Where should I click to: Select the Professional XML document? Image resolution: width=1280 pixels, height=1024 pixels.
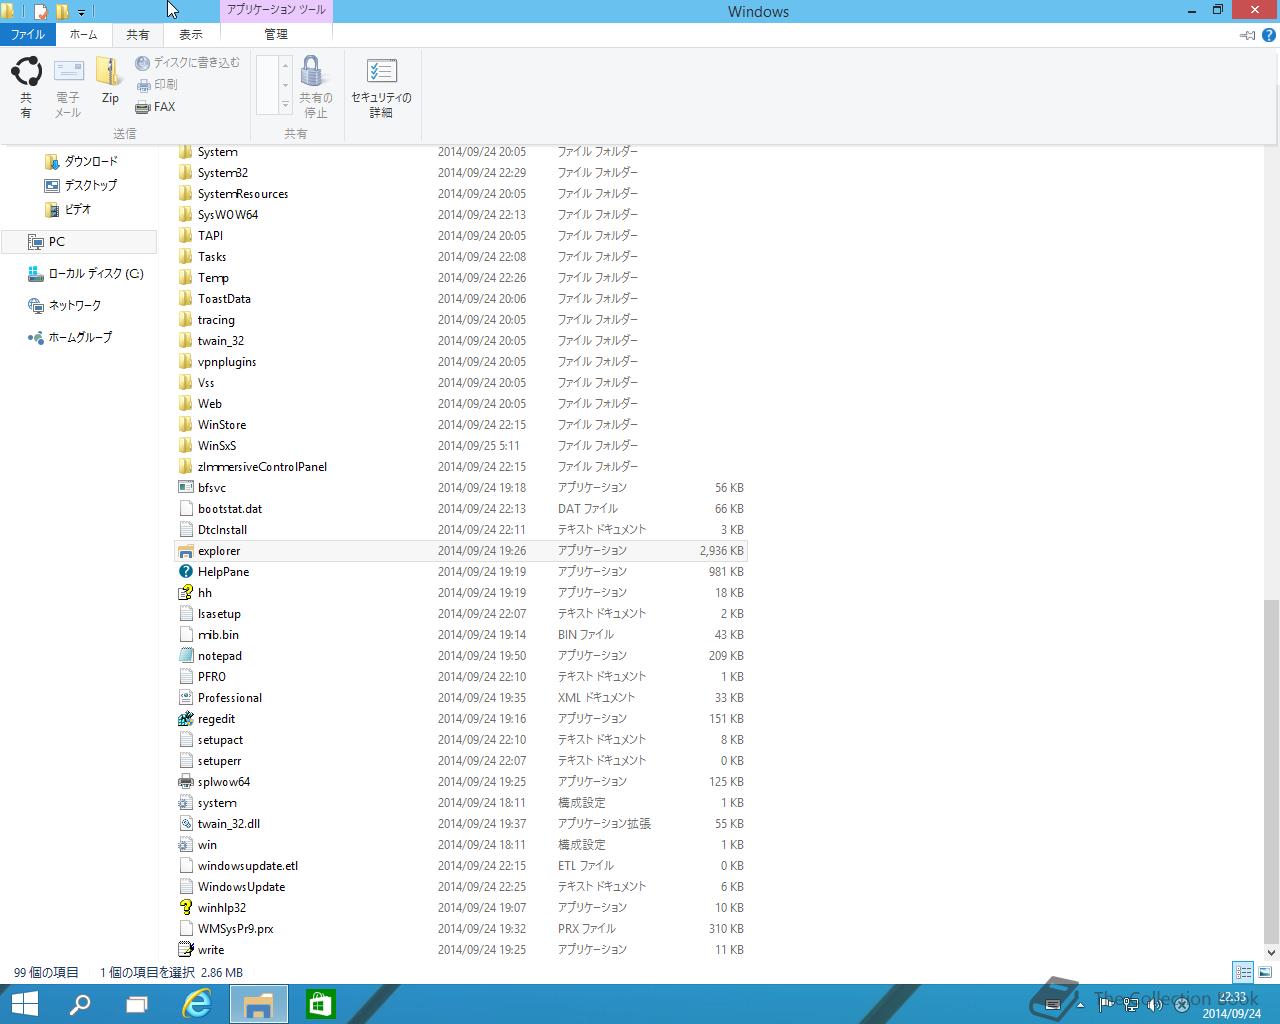[x=461, y=698]
